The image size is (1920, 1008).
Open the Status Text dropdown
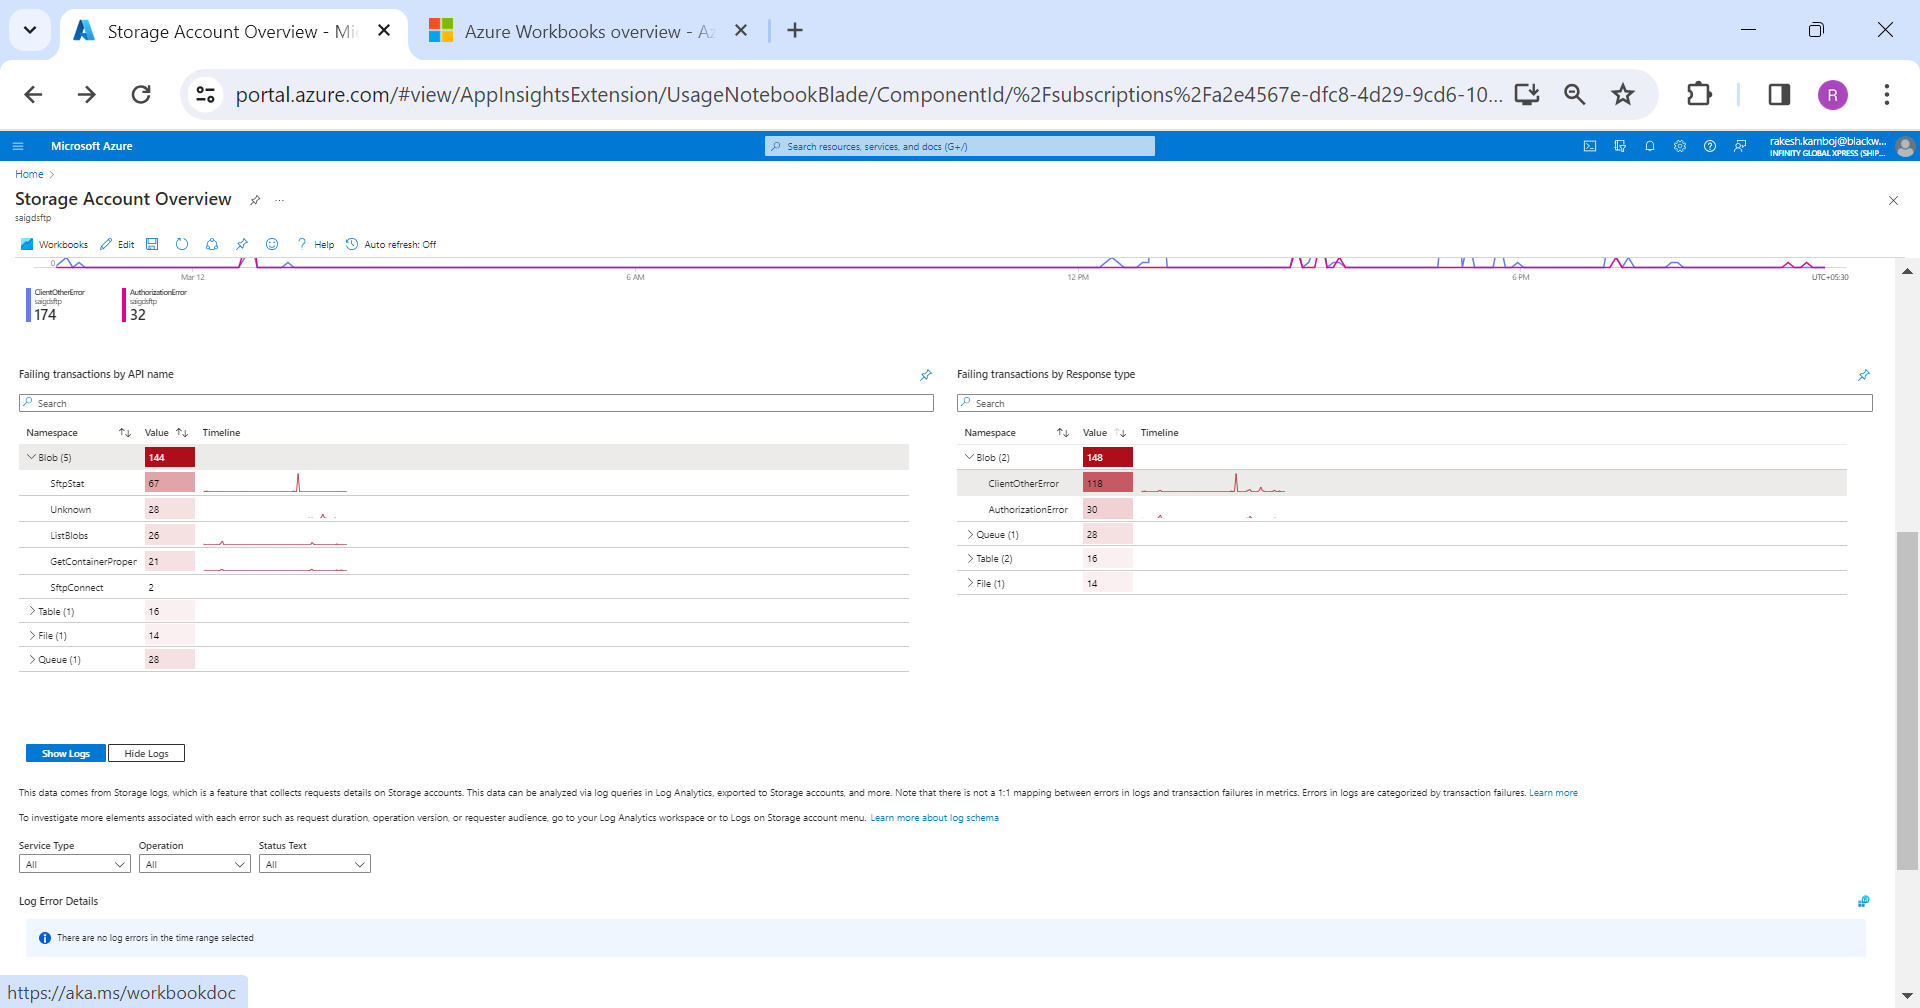pyautogui.click(x=314, y=864)
